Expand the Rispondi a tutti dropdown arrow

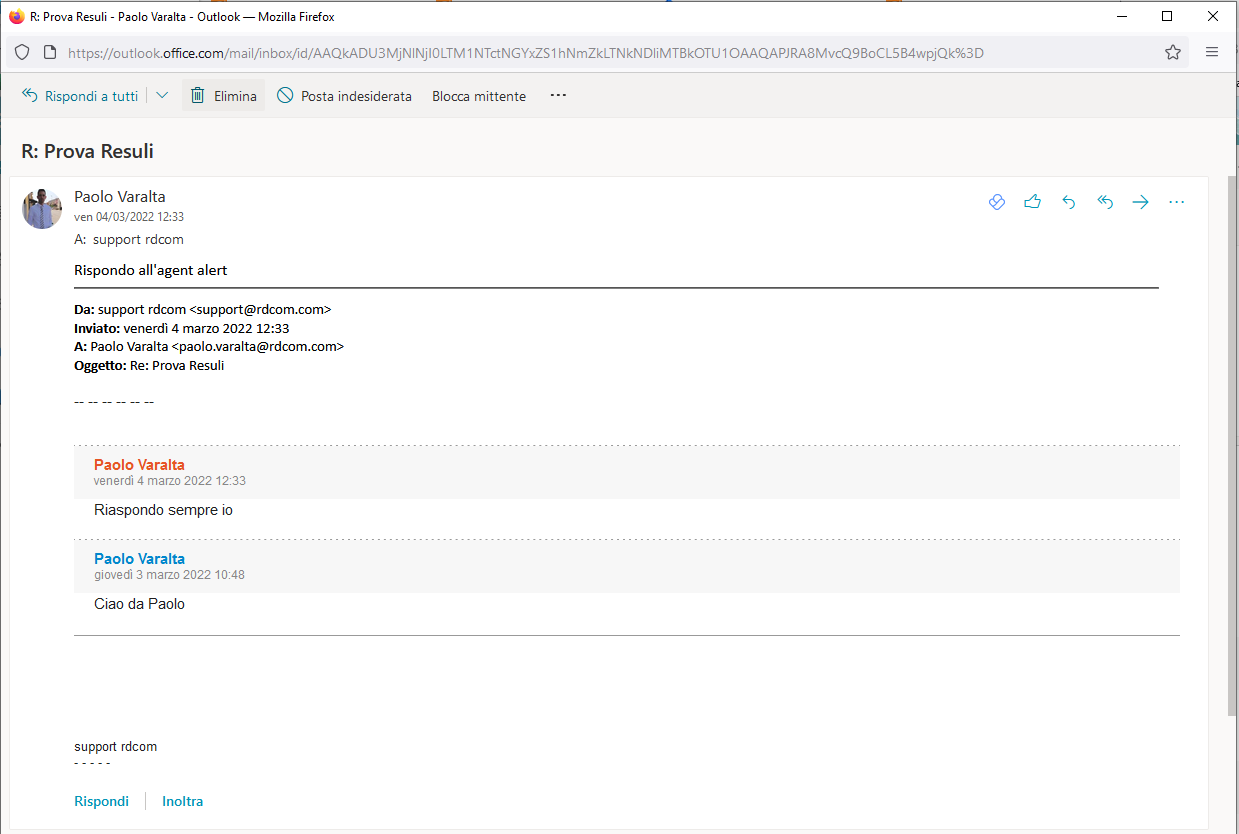click(x=162, y=96)
